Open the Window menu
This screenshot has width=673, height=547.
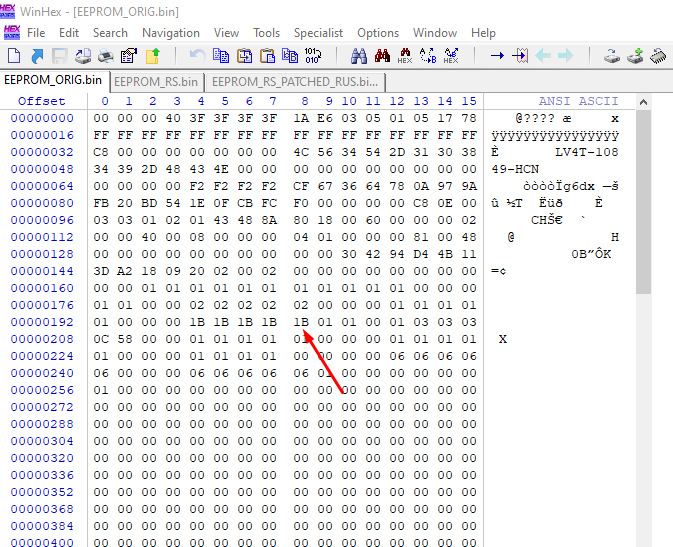click(435, 33)
